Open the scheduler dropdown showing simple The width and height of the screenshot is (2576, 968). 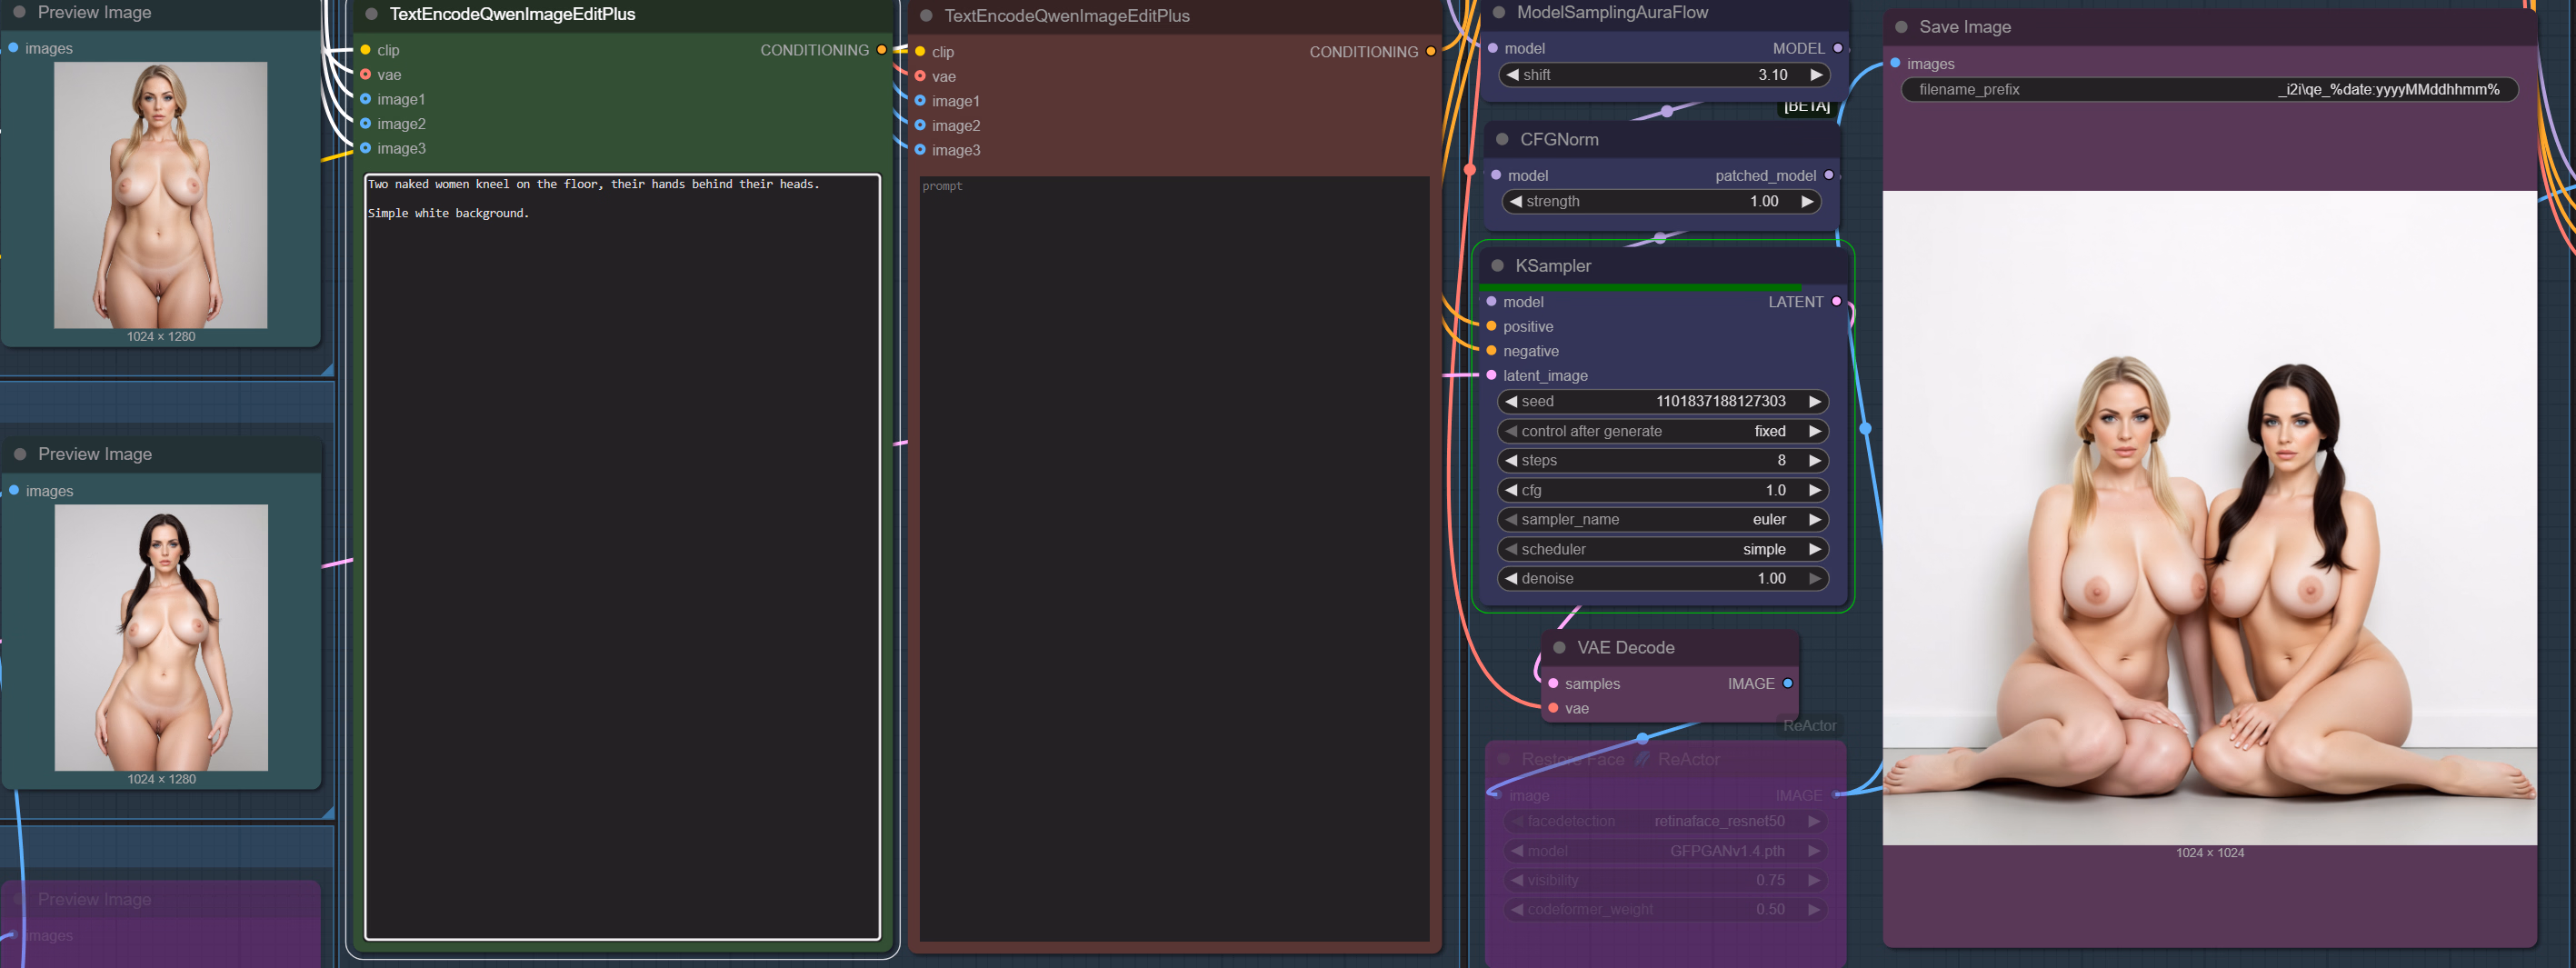1662,550
